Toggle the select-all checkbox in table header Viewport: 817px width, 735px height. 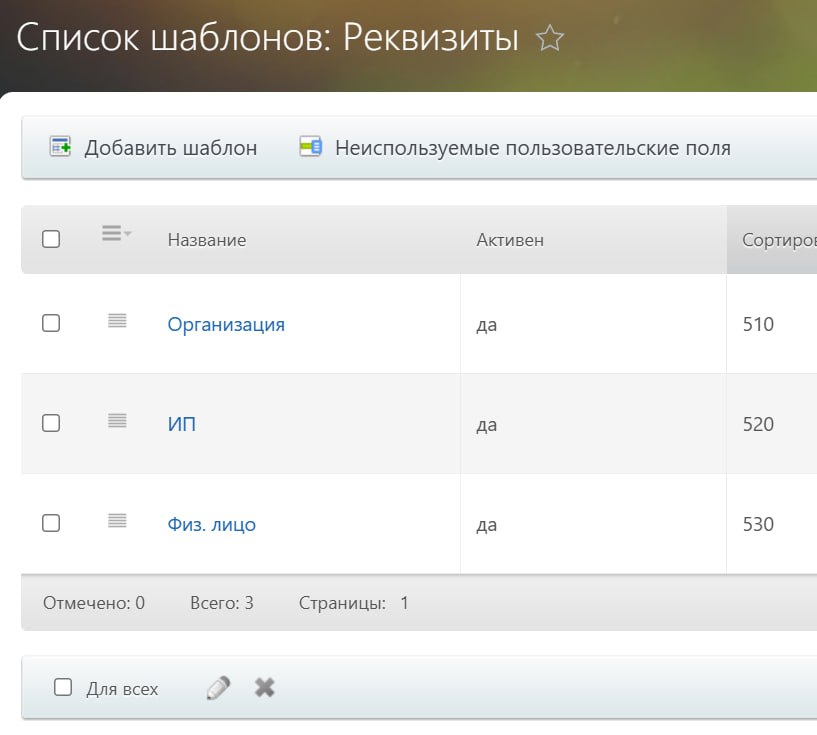(51, 239)
